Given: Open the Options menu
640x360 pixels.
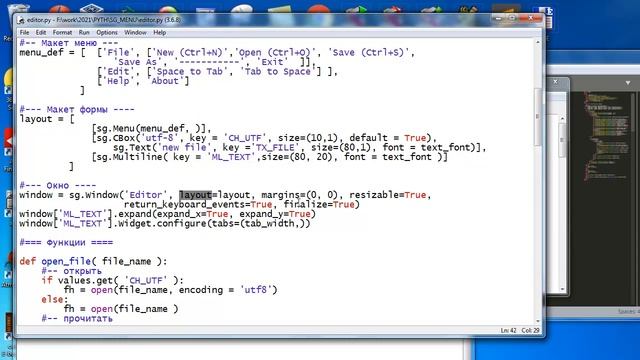Looking at the screenshot, I should [x=107, y=32].
